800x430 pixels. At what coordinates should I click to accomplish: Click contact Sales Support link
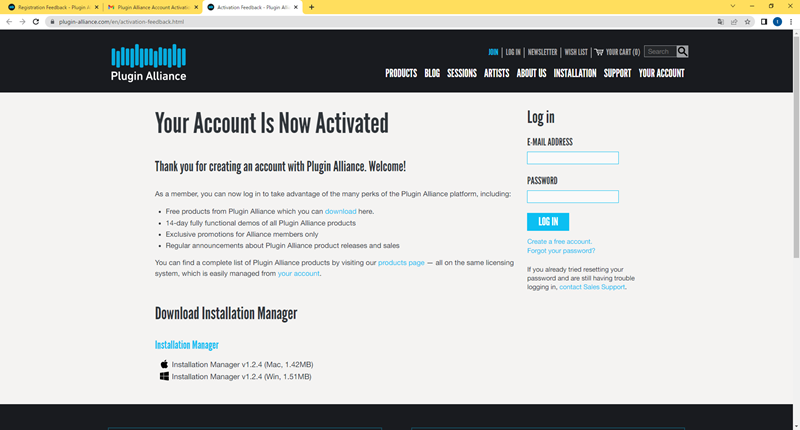pos(592,287)
